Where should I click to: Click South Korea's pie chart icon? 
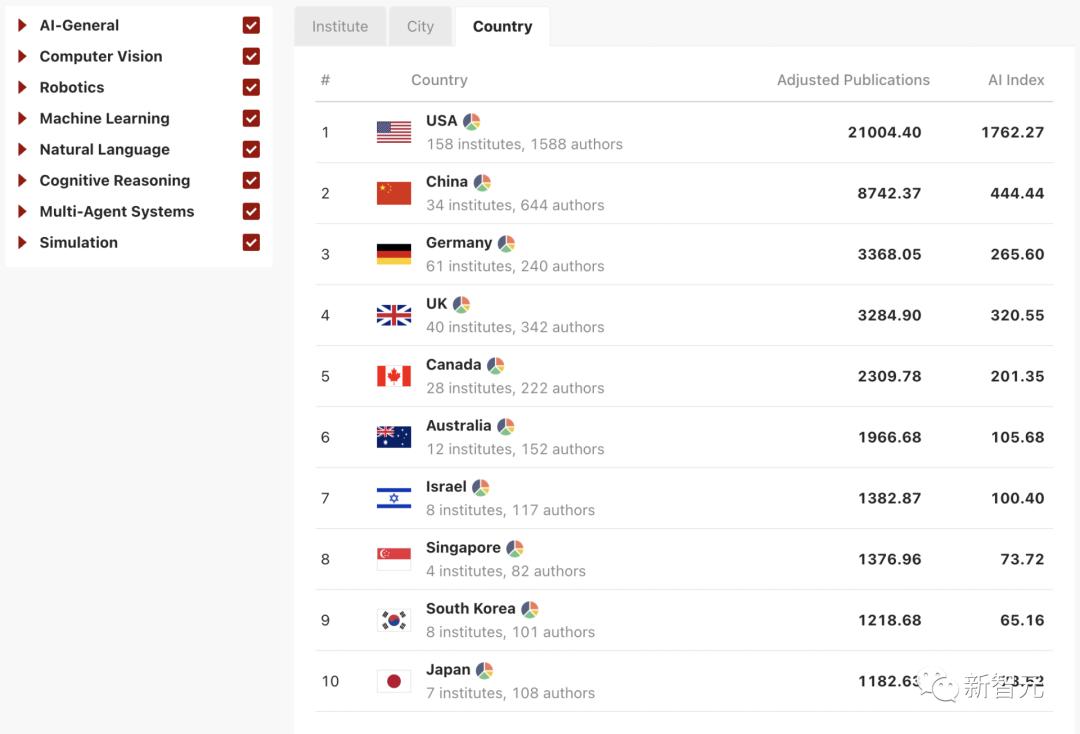click(x=530, y=610)
